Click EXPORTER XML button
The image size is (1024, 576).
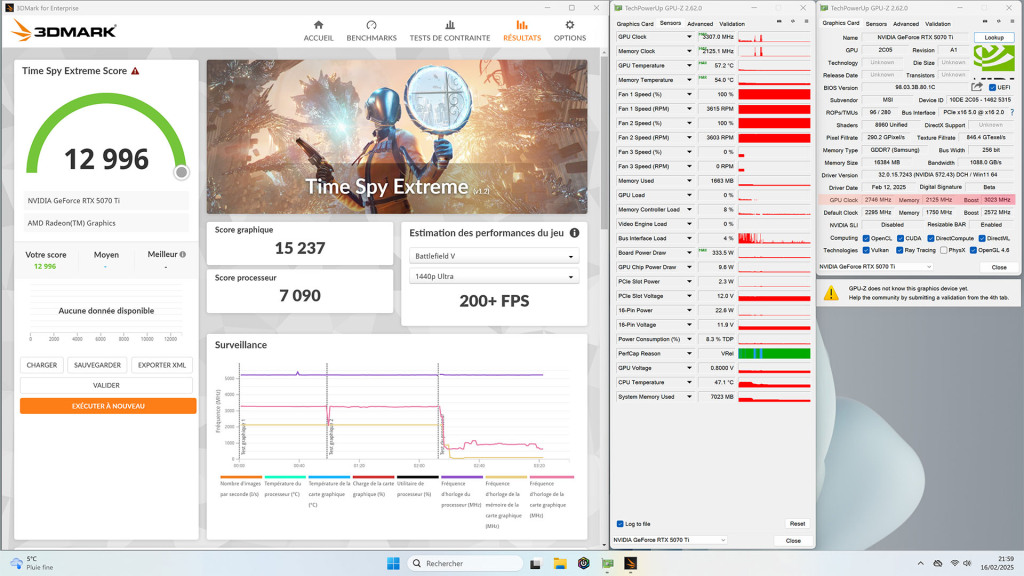(x=162, y=365)
